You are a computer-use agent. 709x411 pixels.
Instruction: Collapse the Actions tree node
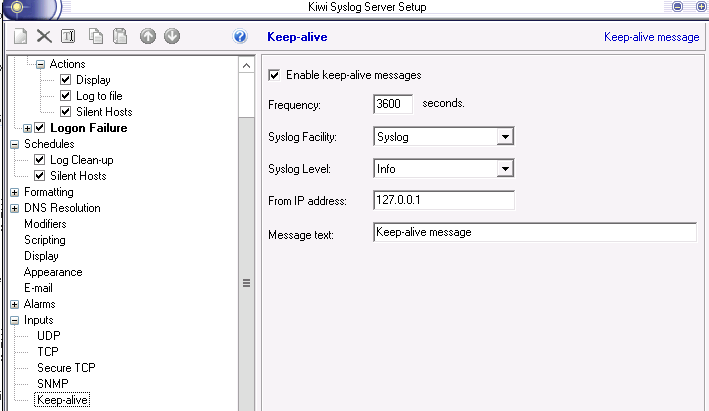point(40,64)
